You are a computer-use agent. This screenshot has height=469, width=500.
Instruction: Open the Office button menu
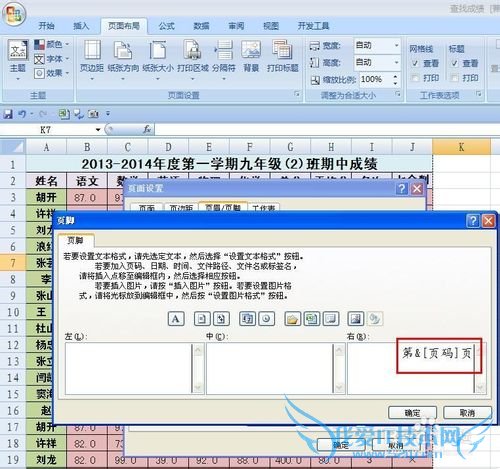point(14,13)
